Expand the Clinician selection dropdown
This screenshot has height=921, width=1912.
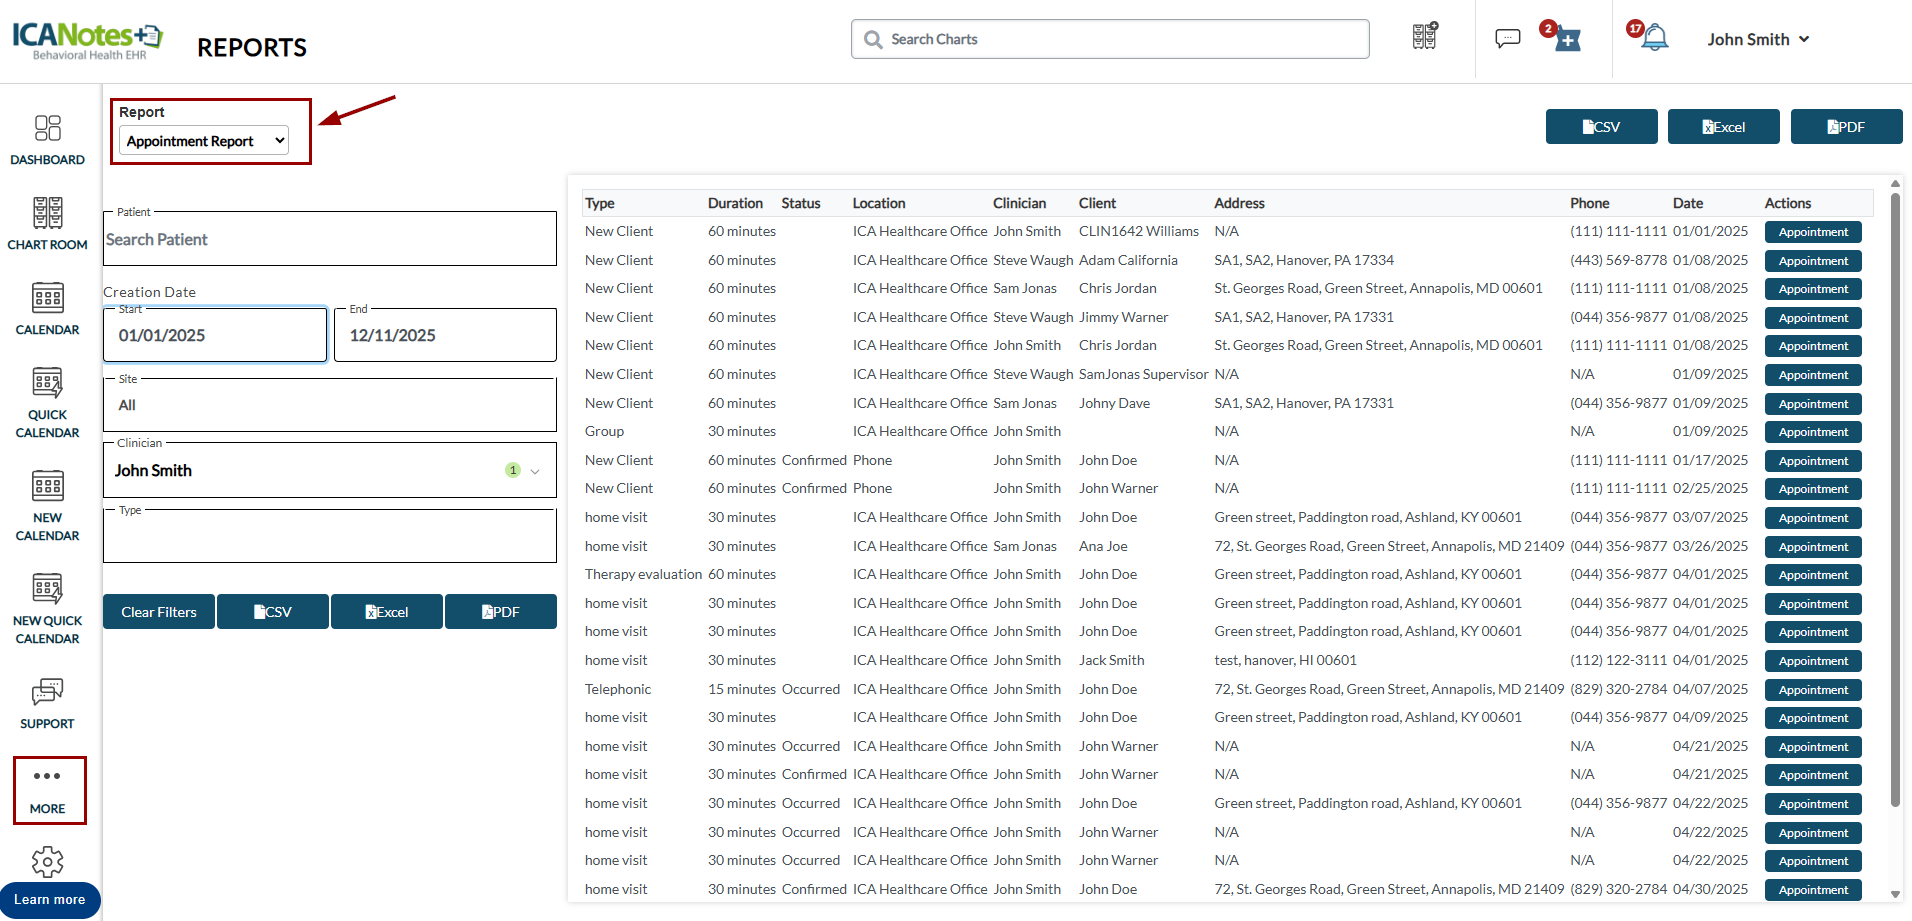click(535, 471)
